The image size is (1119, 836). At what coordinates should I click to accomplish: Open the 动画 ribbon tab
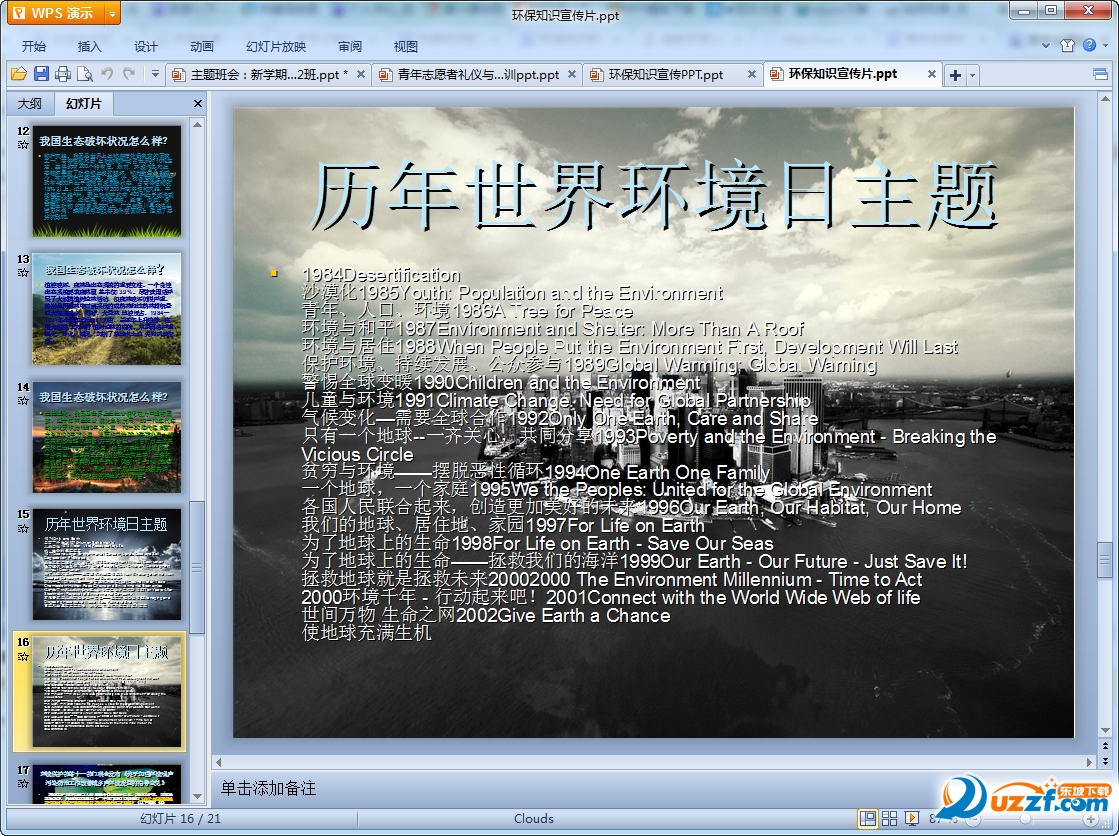click(202, 46)
